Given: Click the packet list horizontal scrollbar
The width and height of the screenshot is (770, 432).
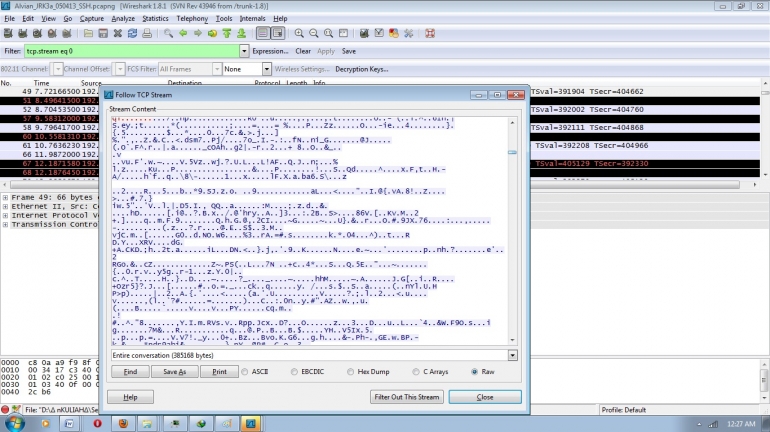Looking at the screenshot, I should (374, 185).
